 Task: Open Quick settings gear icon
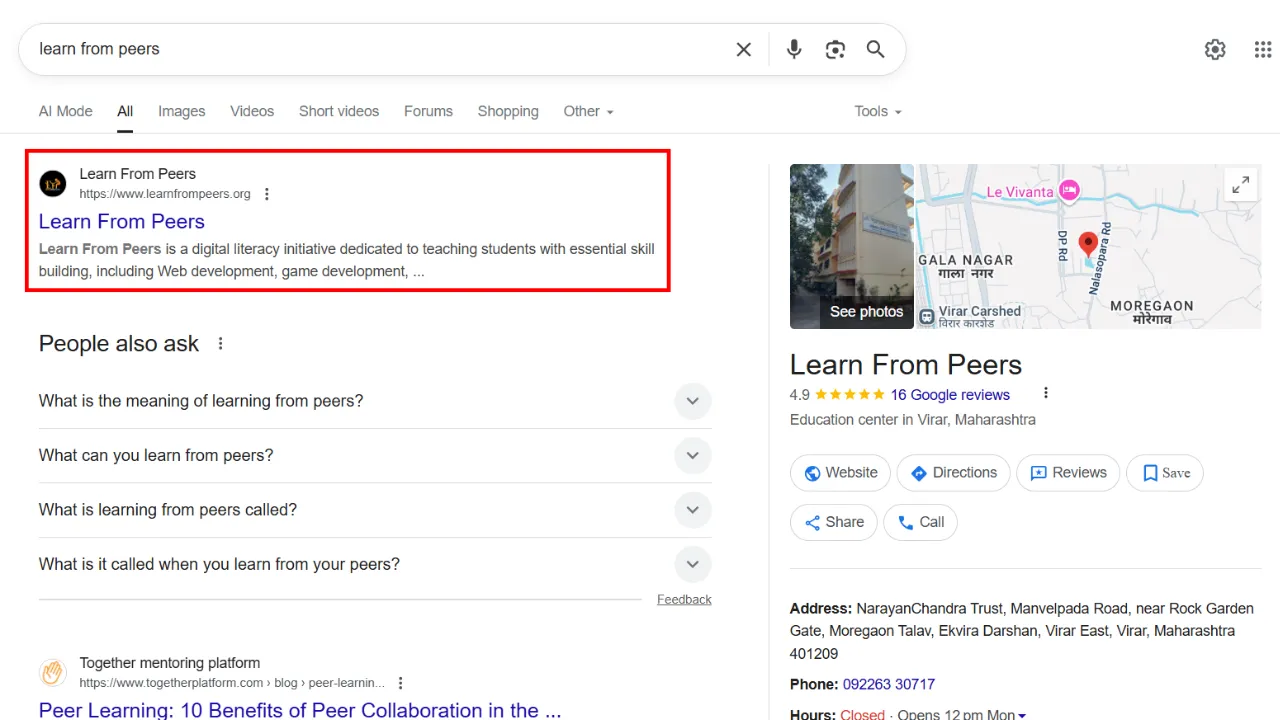point(1215,49)
